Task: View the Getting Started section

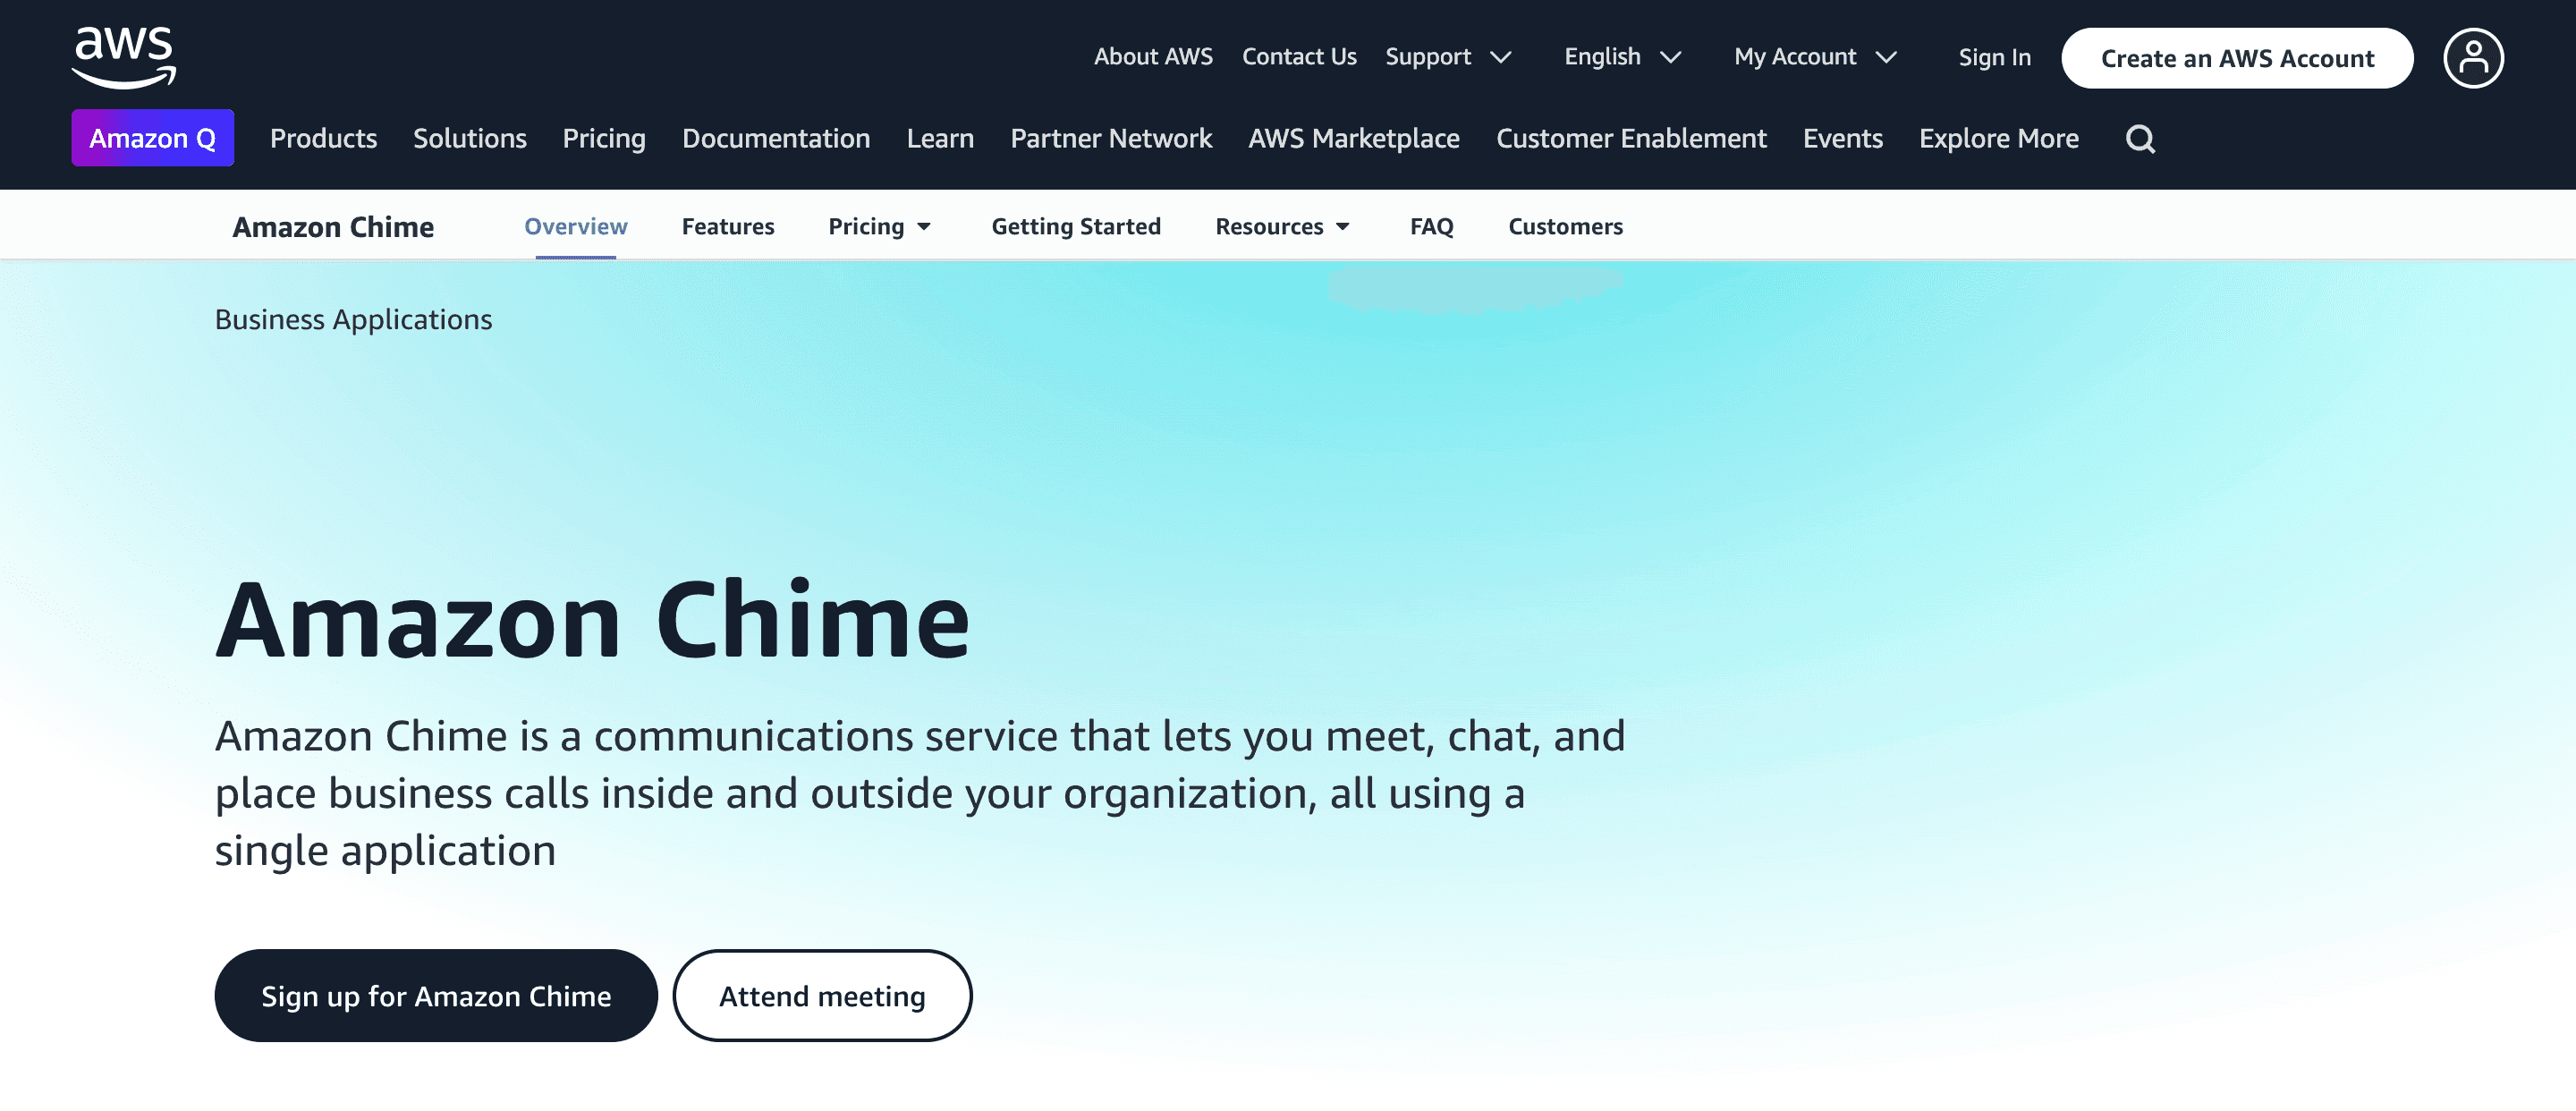Action: click(1076, 226)
